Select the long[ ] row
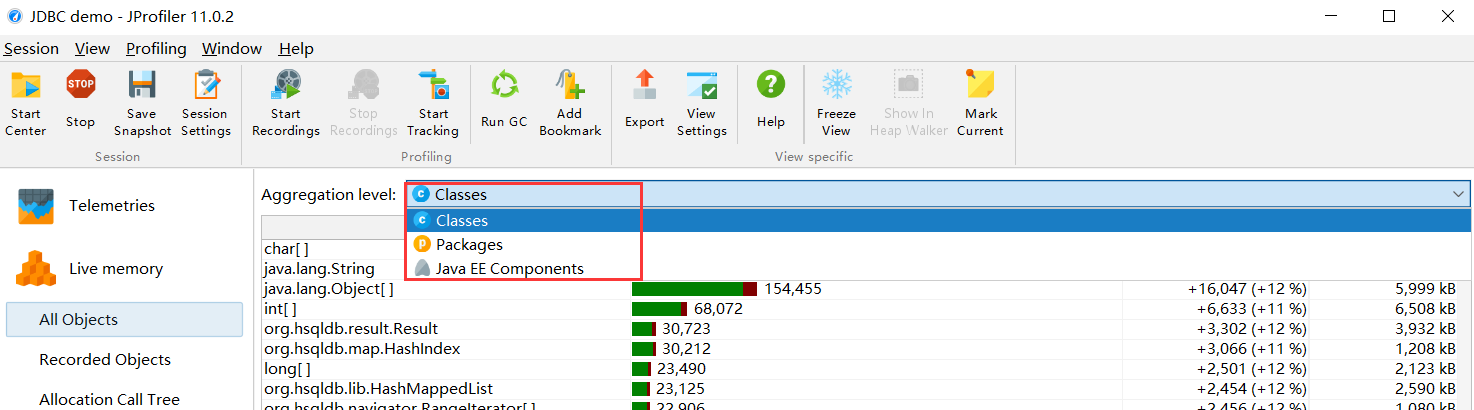 (865, 368)
